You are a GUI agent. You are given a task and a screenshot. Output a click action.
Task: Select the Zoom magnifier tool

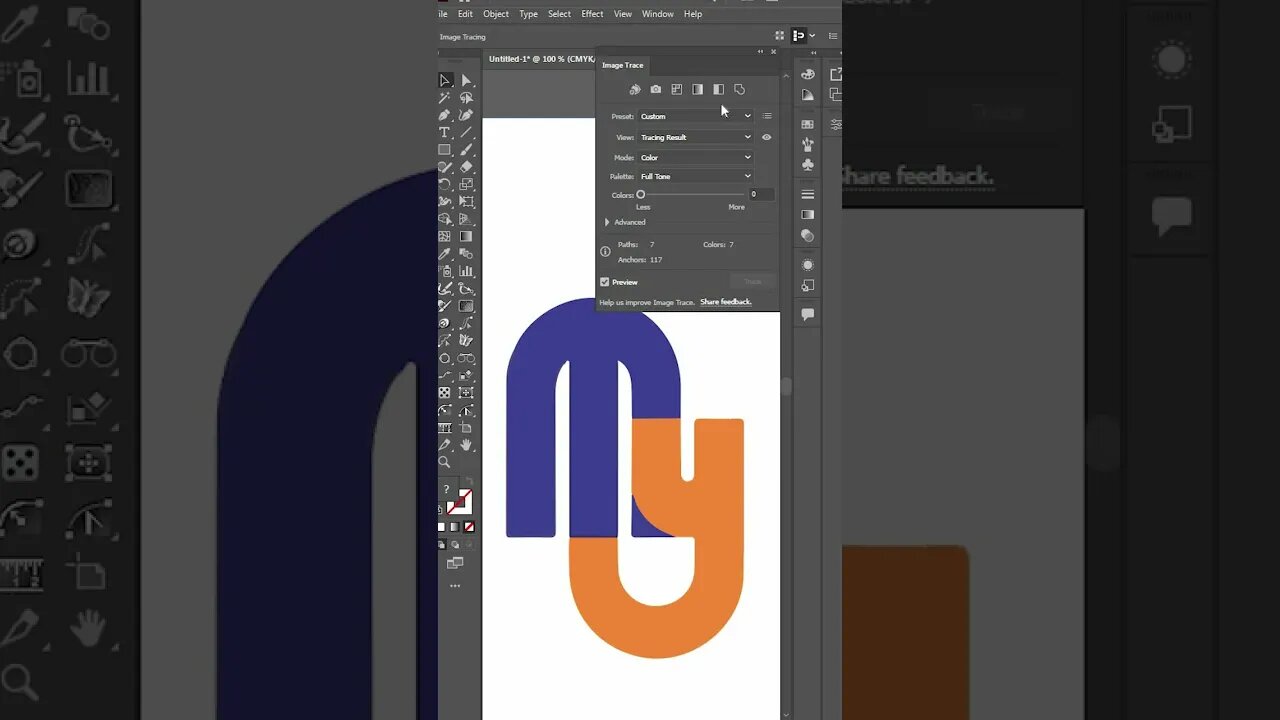445,462
